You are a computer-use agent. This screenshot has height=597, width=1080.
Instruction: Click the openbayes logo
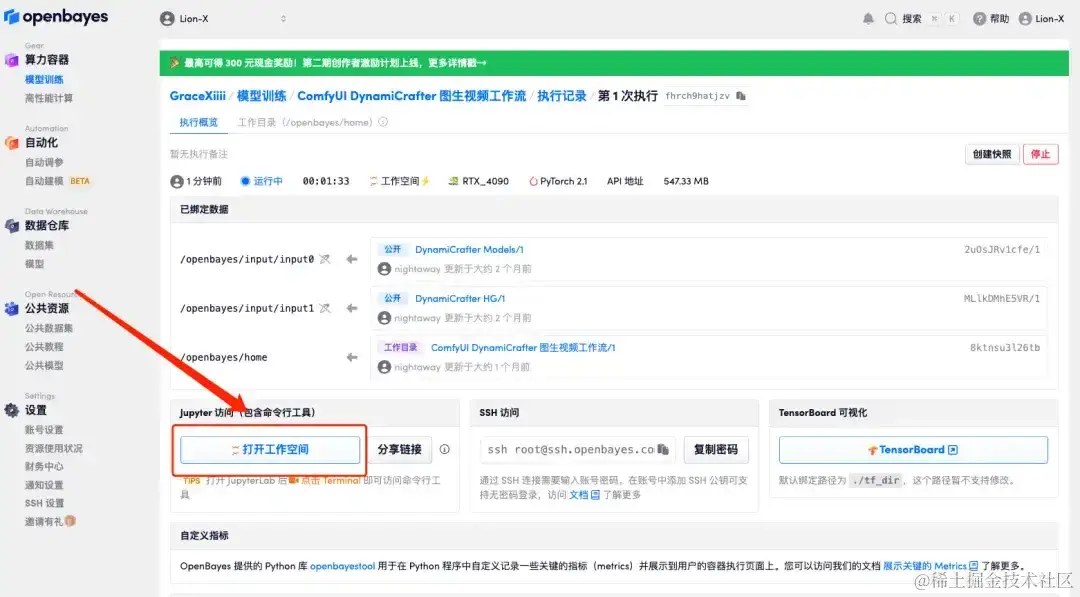pyautogui.click(x=56, y=17)
